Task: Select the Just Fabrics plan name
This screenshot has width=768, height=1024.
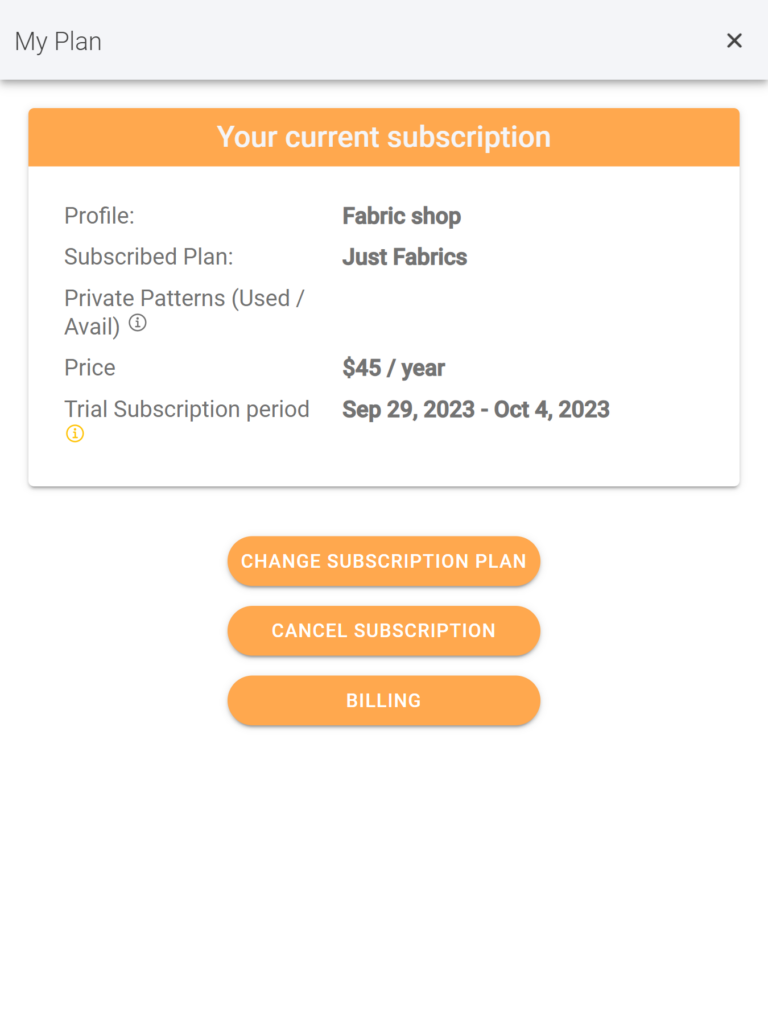Action: [405, 257]
